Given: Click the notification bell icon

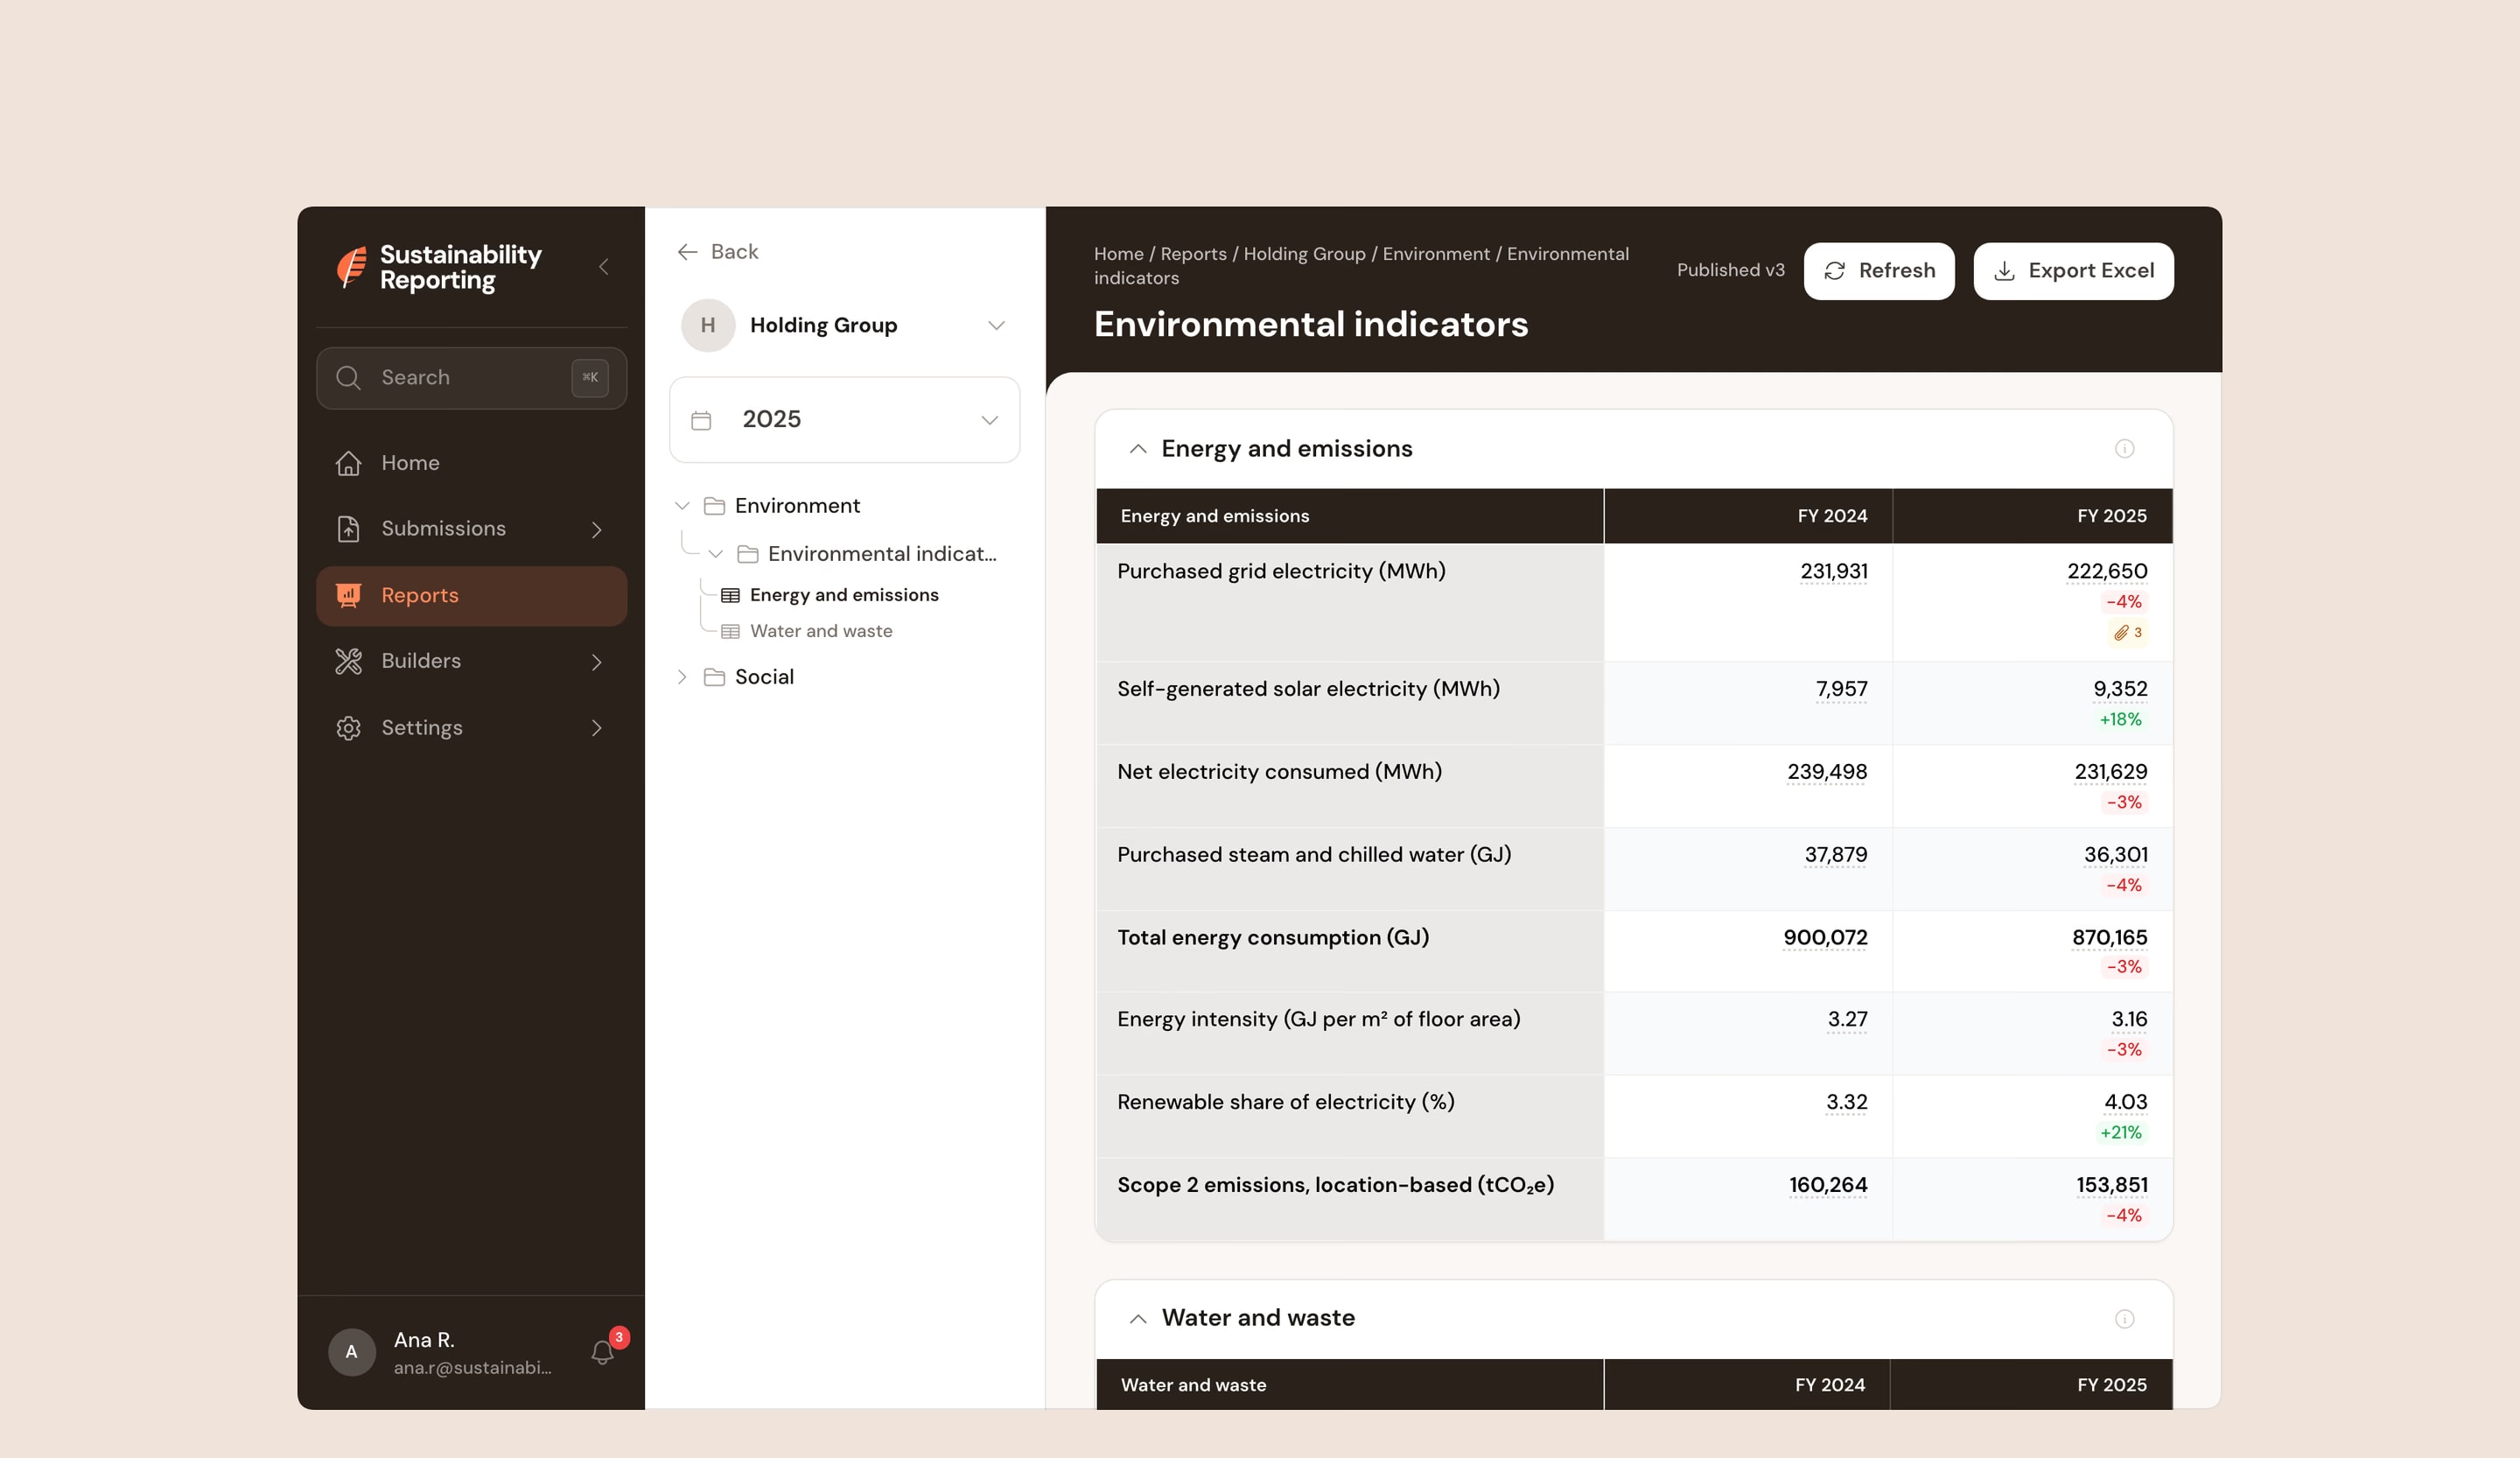Looking at the screenshot, I should (602, 1352).
